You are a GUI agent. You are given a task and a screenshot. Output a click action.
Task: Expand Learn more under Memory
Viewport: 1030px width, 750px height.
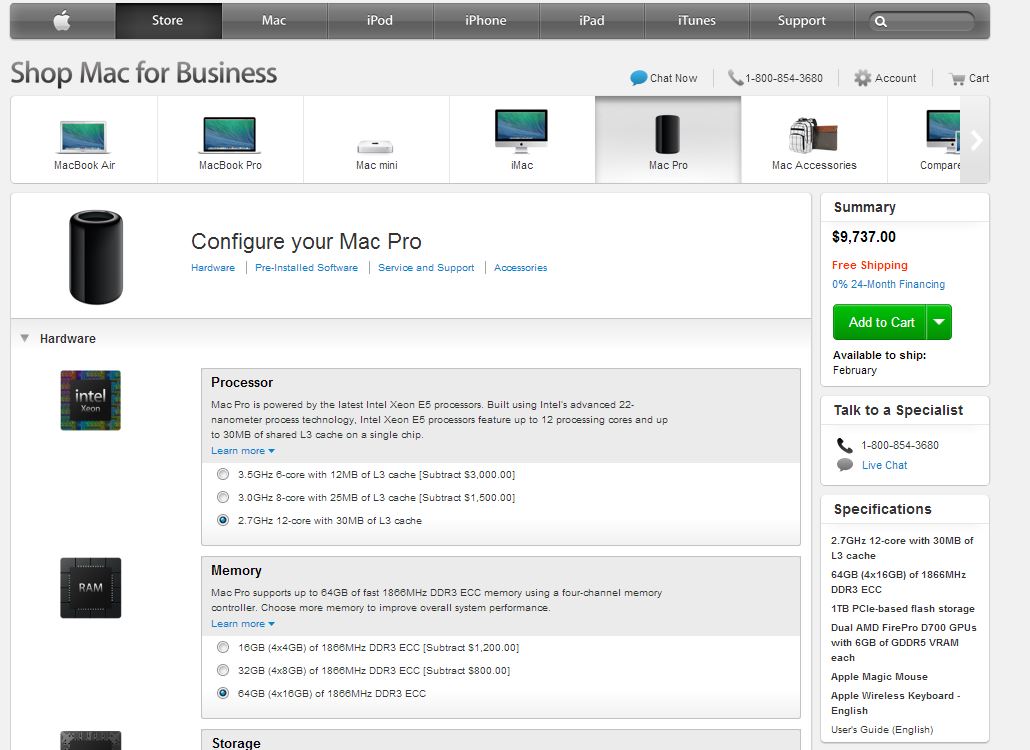tap(242, 624)
